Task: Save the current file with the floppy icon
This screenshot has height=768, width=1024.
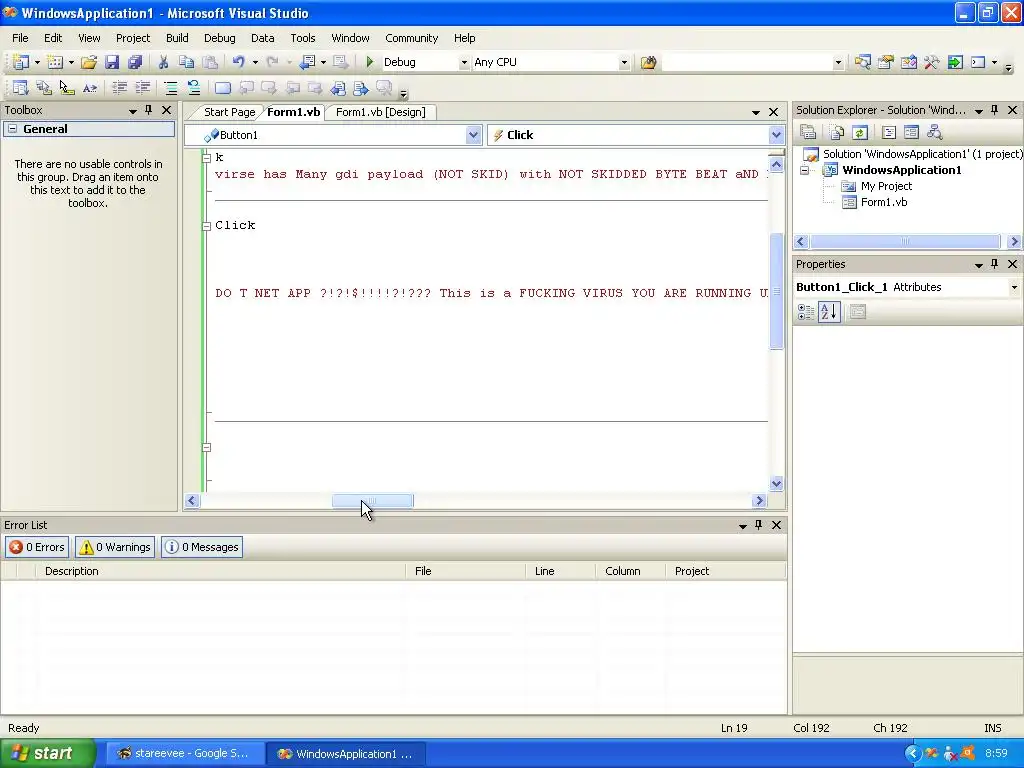Action: [112, 62]
